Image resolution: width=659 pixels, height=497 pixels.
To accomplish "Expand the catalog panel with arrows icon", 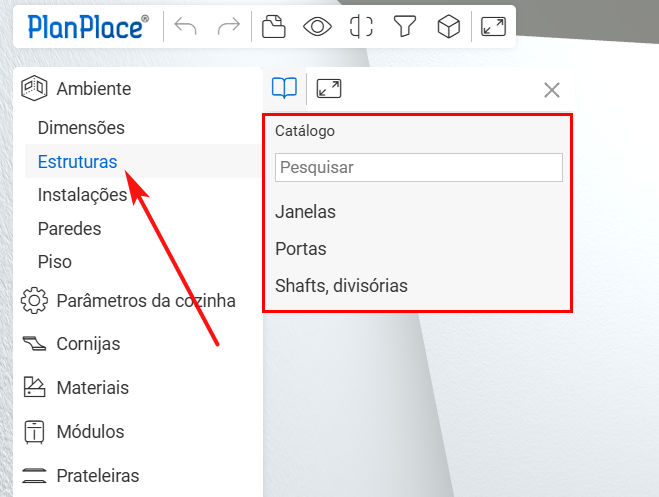I will pos(329,89).
